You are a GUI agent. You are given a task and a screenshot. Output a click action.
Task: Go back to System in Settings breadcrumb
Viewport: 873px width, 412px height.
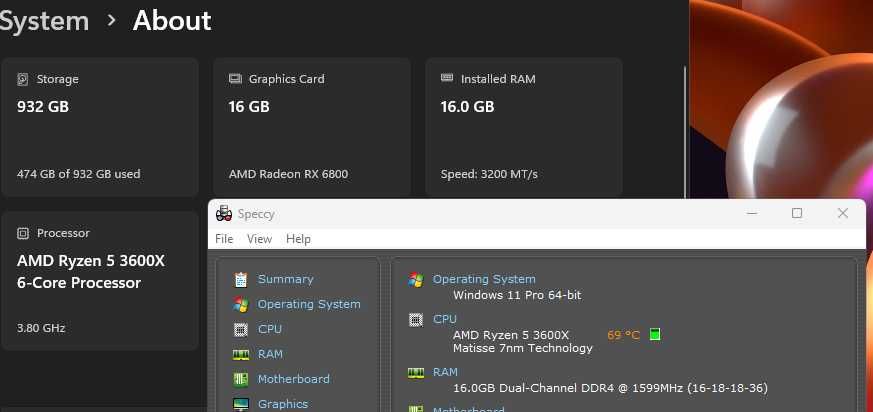45,21
